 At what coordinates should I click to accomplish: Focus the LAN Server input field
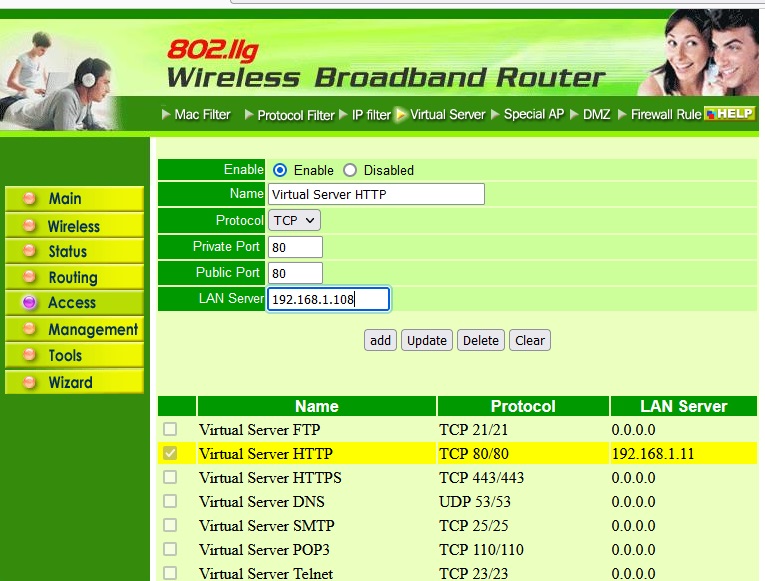pos(328,299)
